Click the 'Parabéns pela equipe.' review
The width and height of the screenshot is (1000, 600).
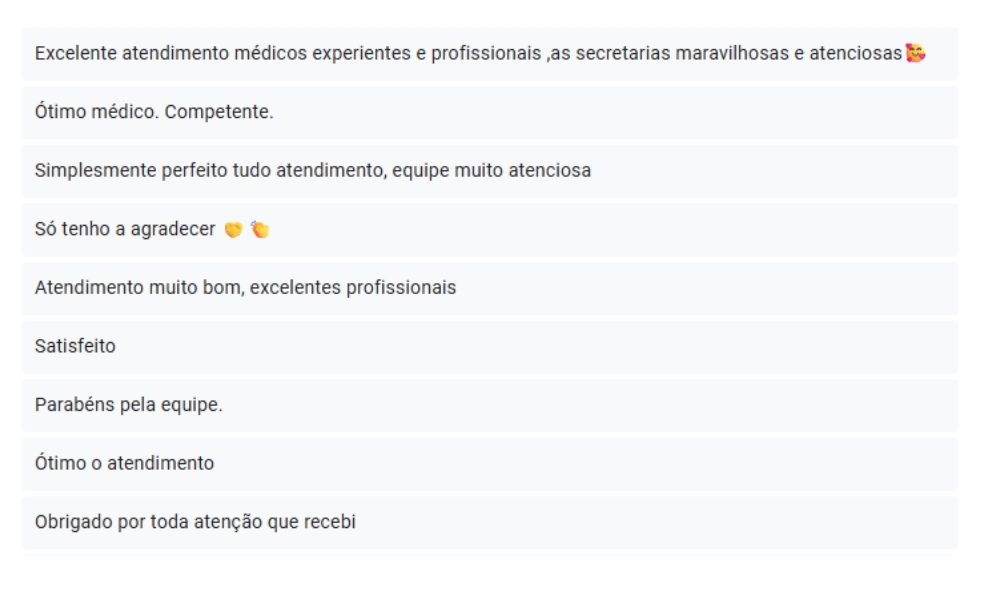pos(490,406)
